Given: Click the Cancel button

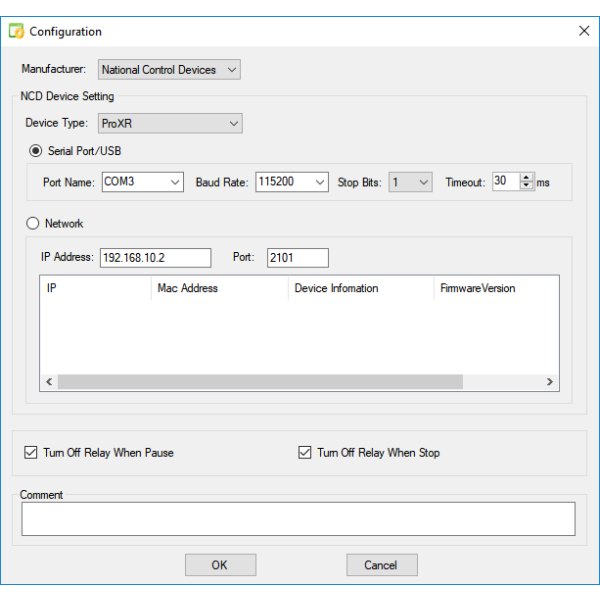Looking at the screenshot, I should pos(382,565).
